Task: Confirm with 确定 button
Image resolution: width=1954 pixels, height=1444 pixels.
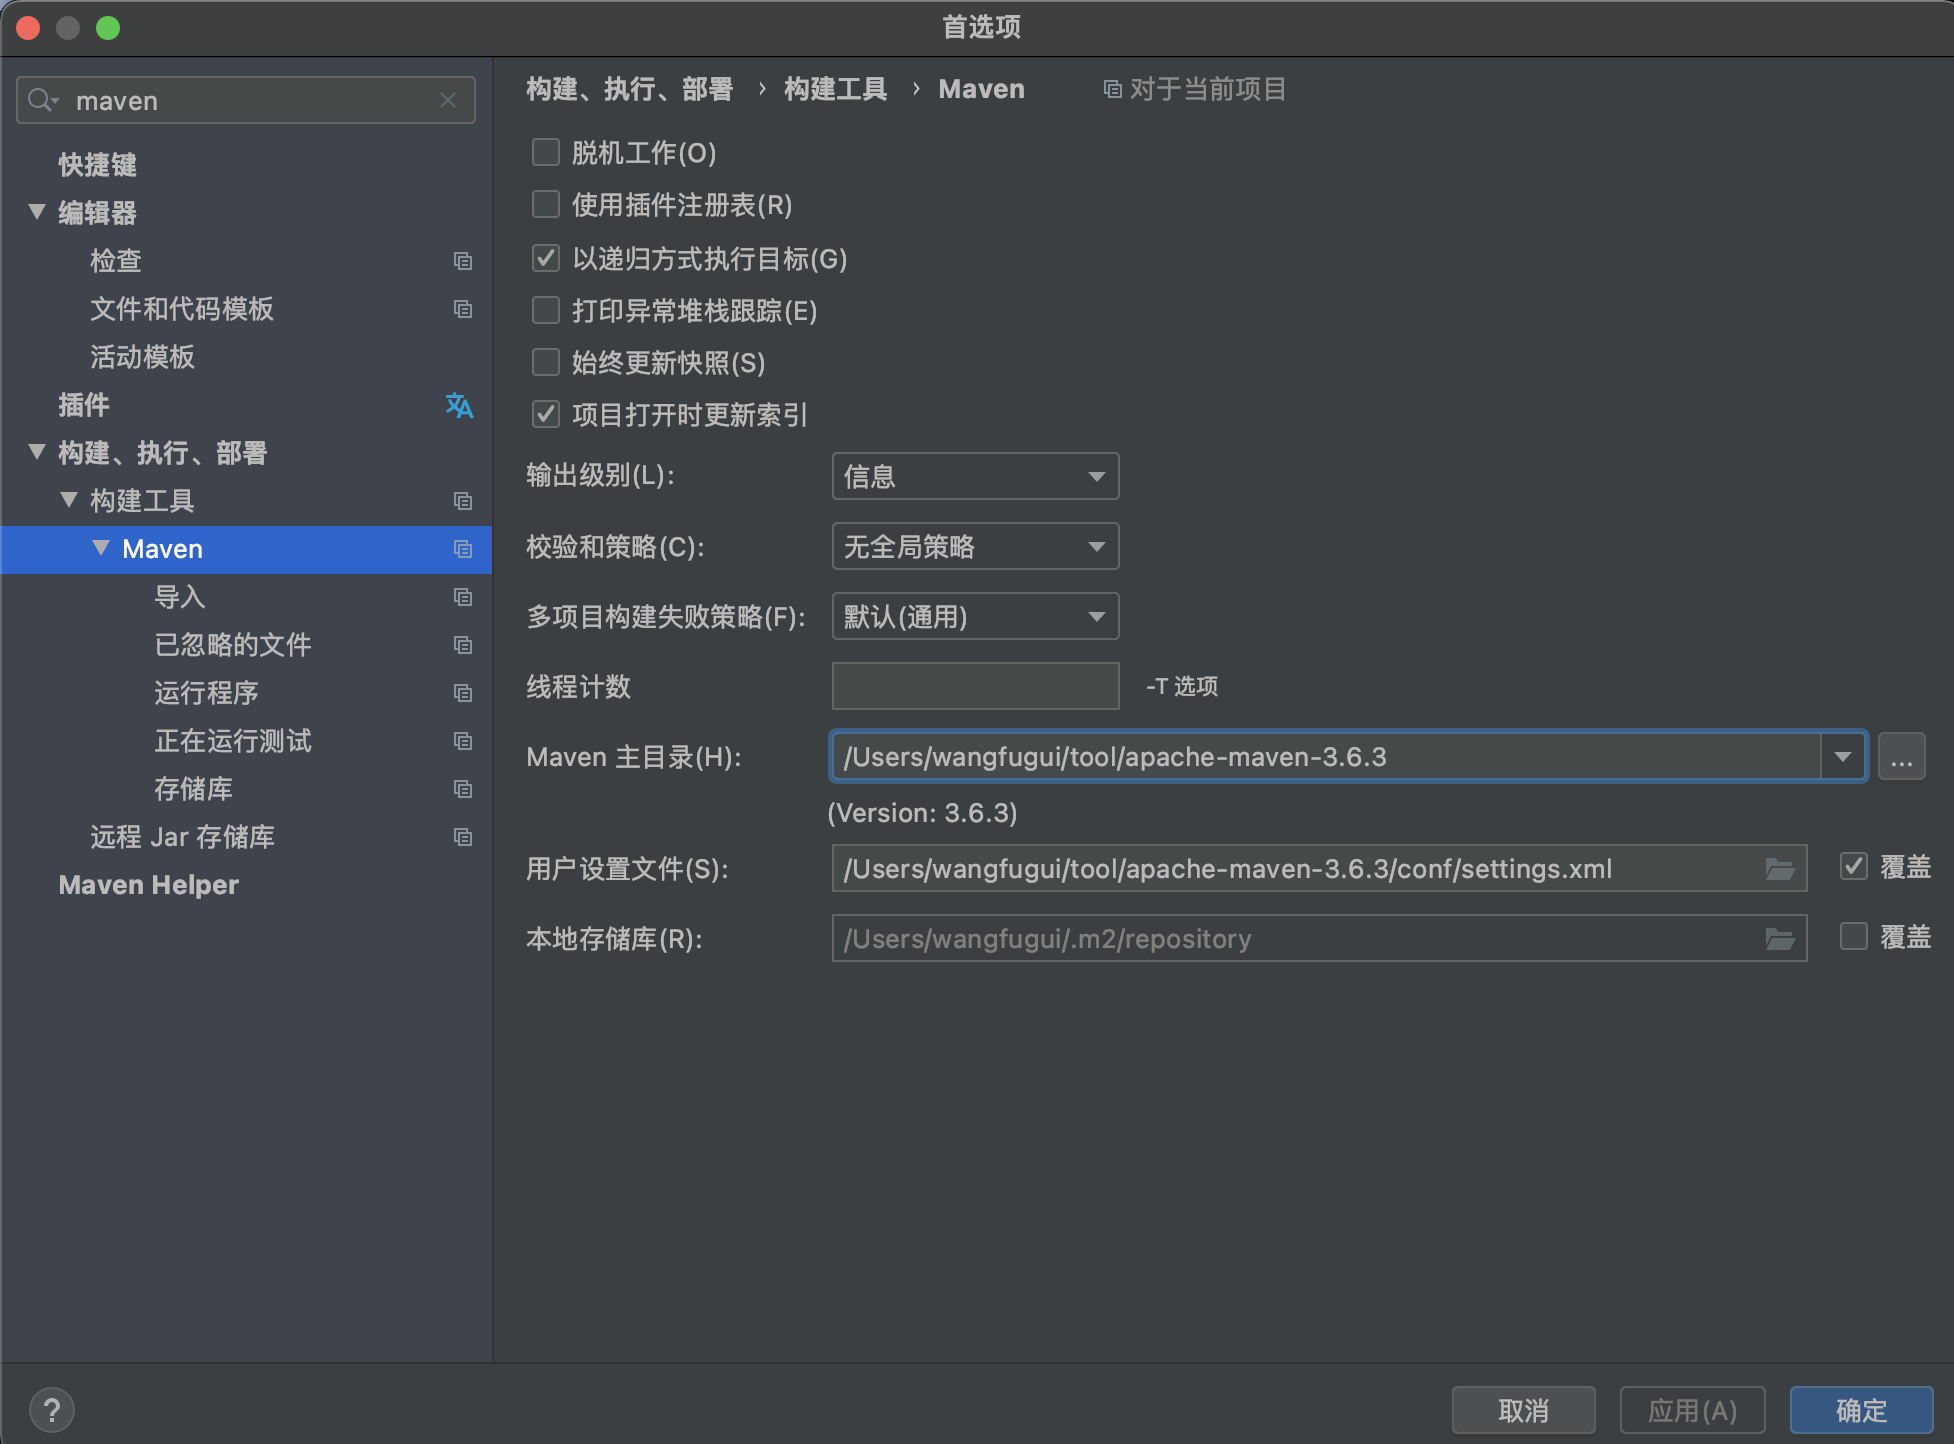Action: pyautogui.click(x=1861, y=1410)
